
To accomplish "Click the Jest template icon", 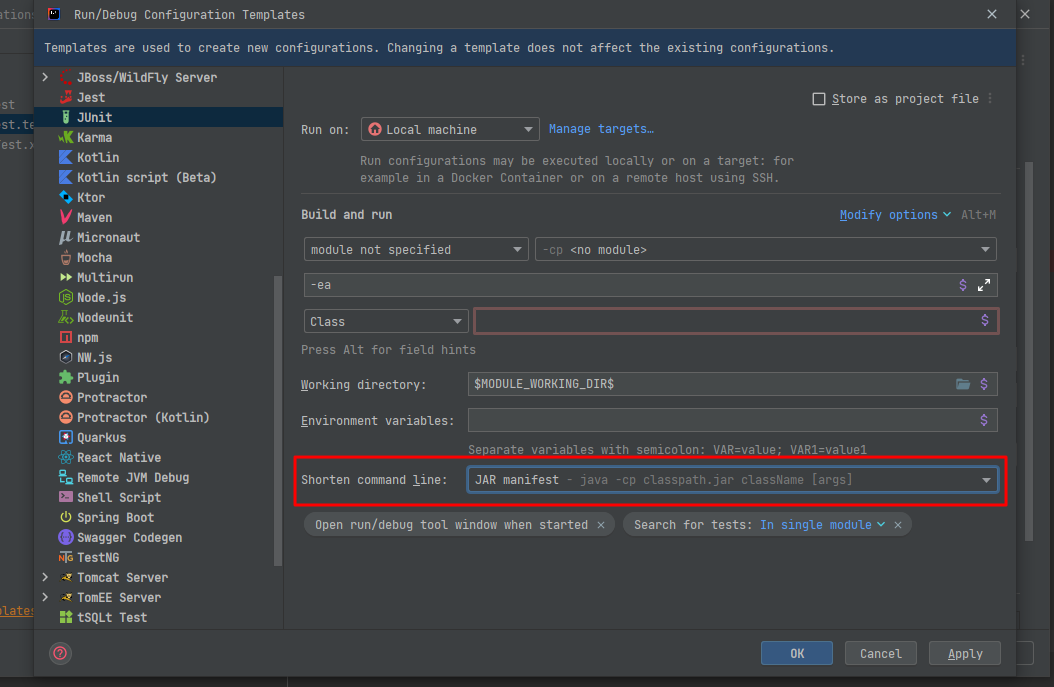I will click(66, 97).
